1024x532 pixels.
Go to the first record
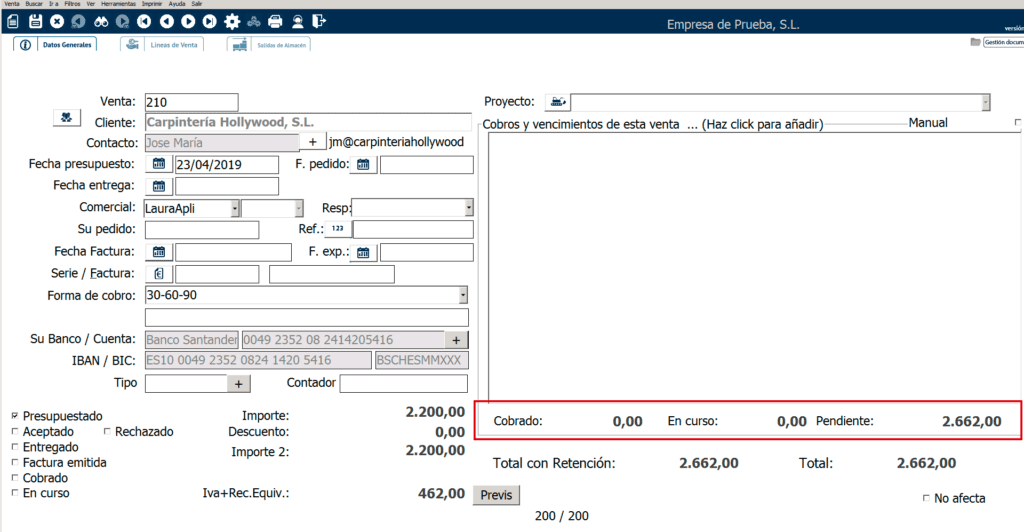pyautogui.click(x=145, y=21)
